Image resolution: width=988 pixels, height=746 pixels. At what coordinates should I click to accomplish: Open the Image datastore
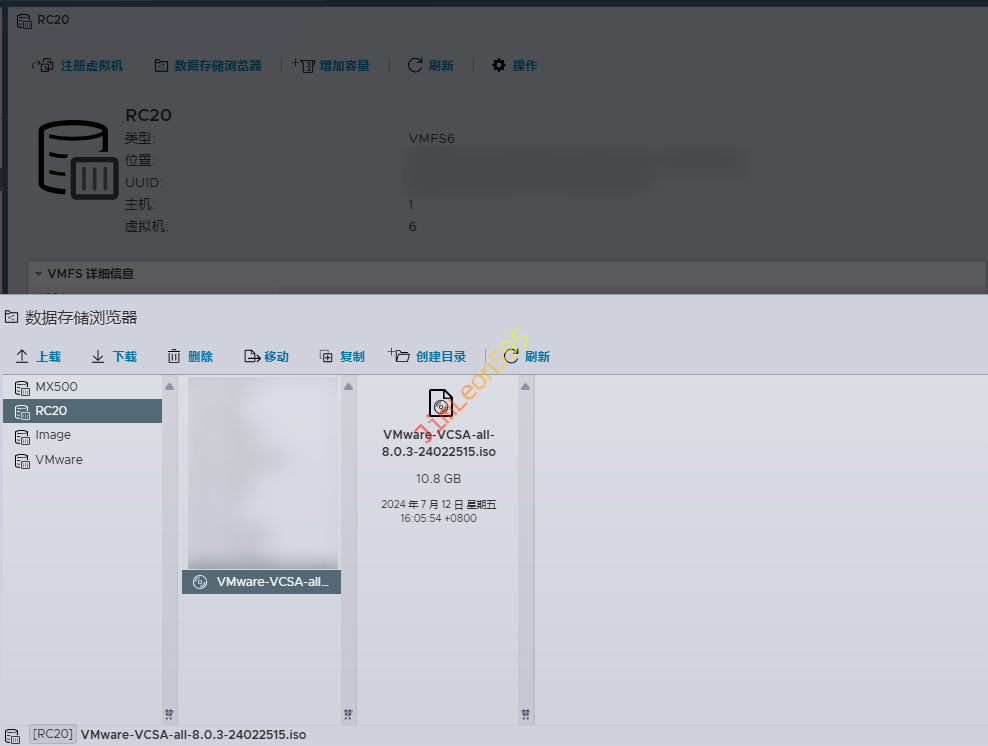pos(53,435)
